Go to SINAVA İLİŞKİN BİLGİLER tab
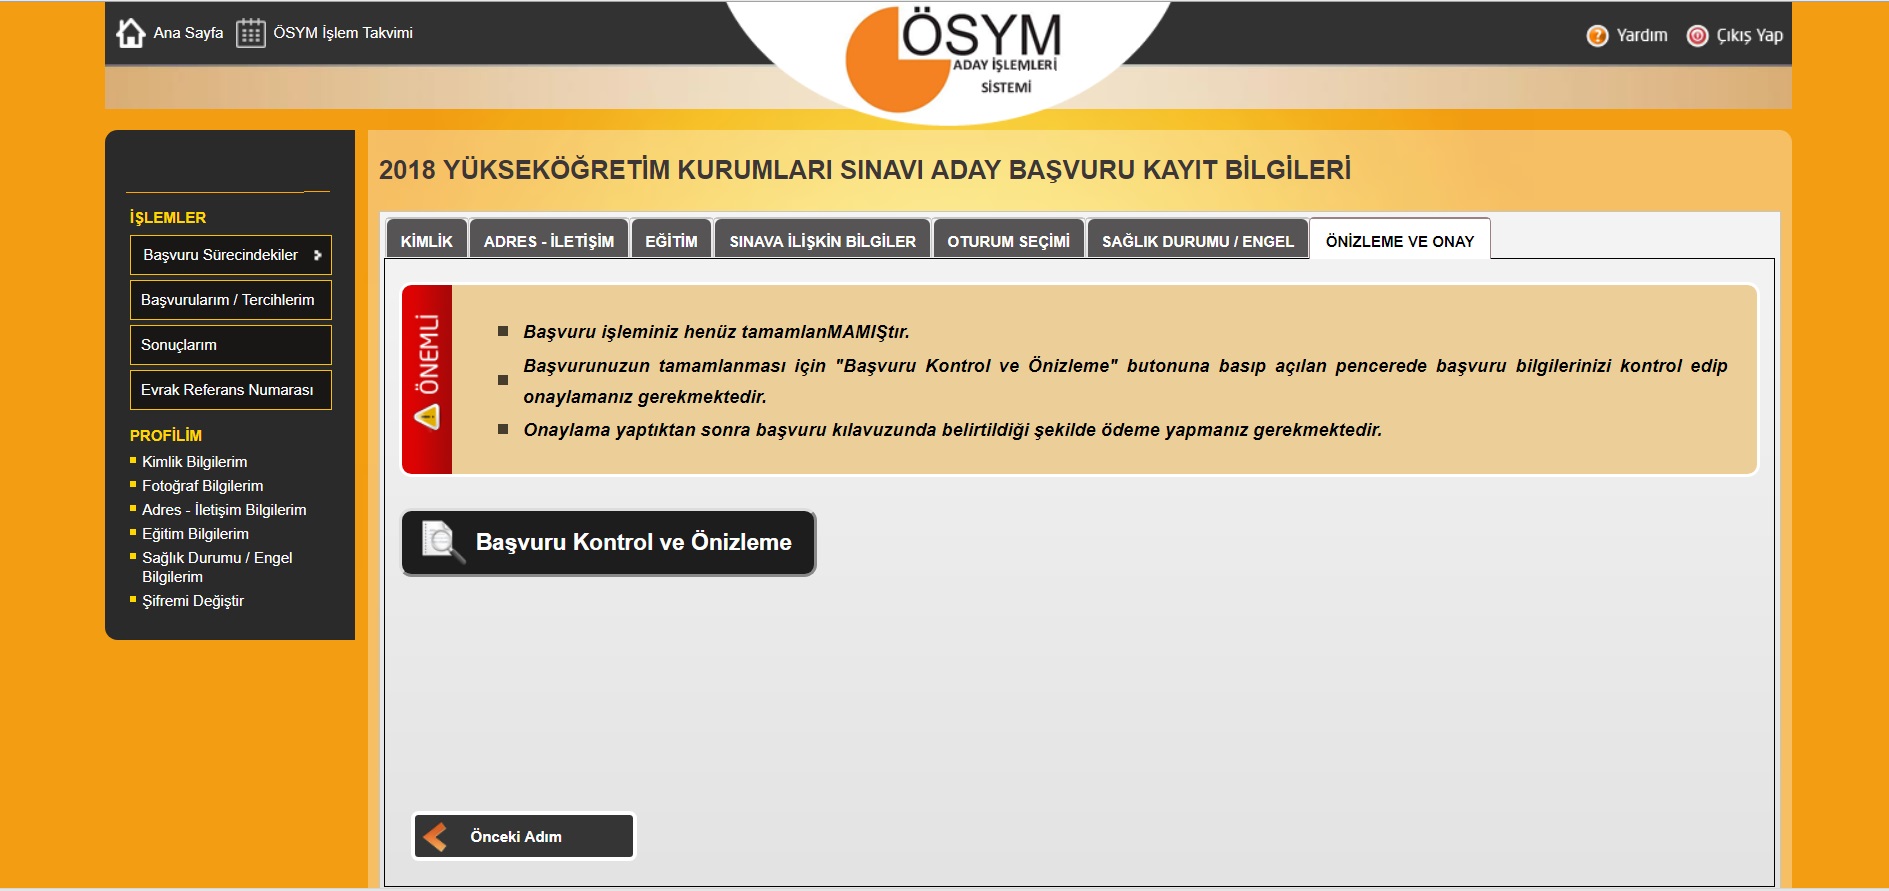This screenshot has width=1889, height=891. pos(822,239)
